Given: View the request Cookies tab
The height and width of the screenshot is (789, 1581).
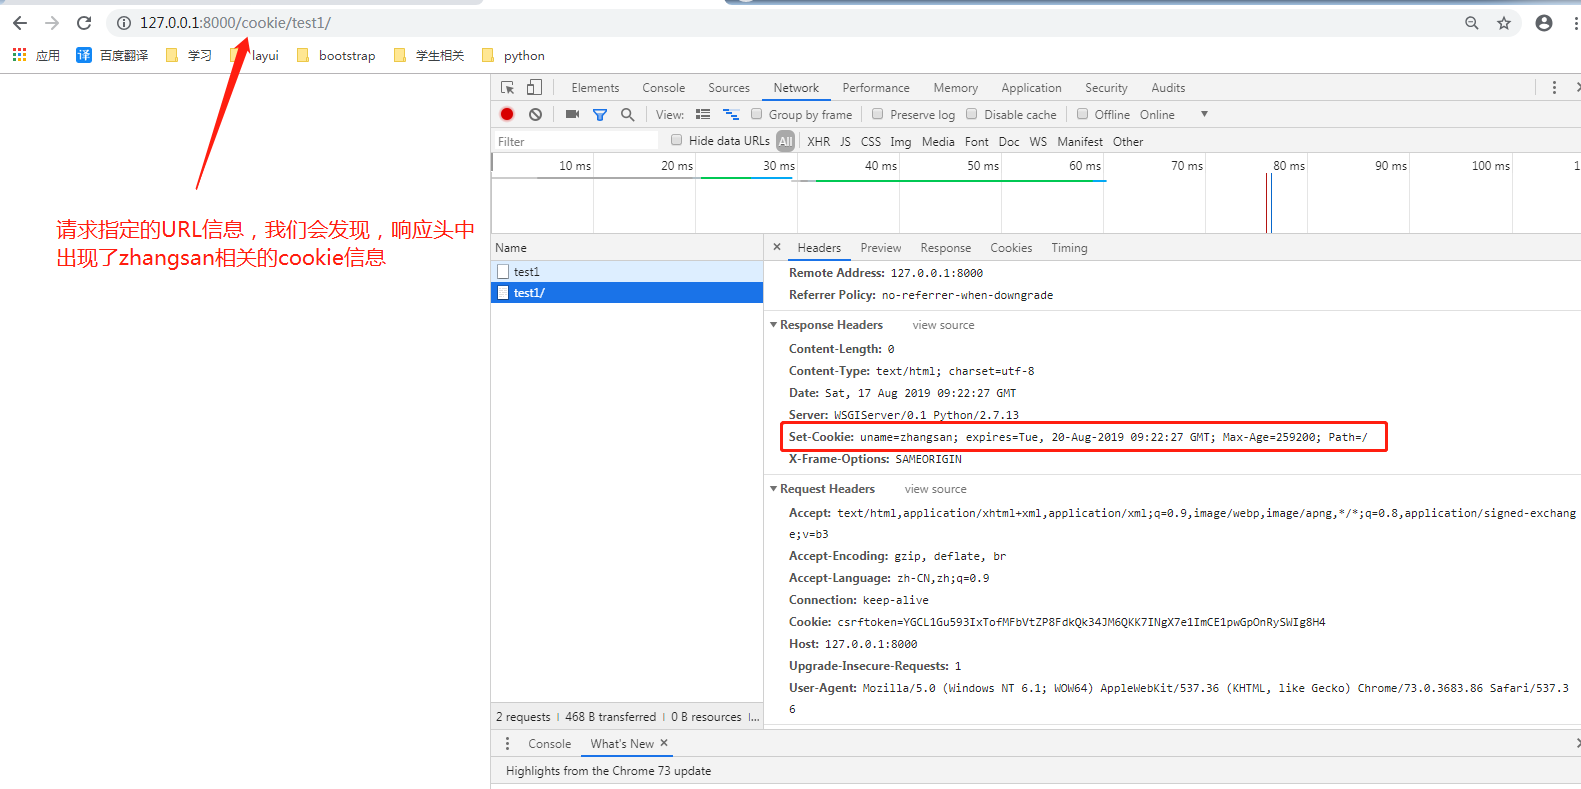Looking at the screenshot, I should pos(1011,248).
